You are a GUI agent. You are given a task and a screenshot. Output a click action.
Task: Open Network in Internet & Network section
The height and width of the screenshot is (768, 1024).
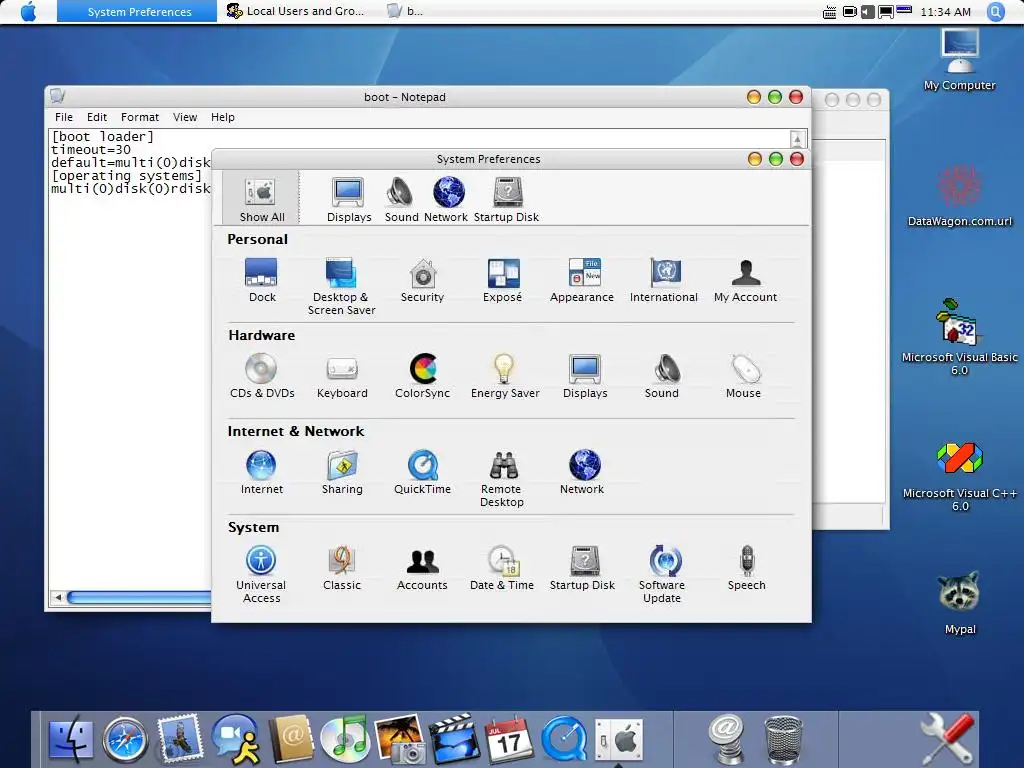(x=583, y=472)
